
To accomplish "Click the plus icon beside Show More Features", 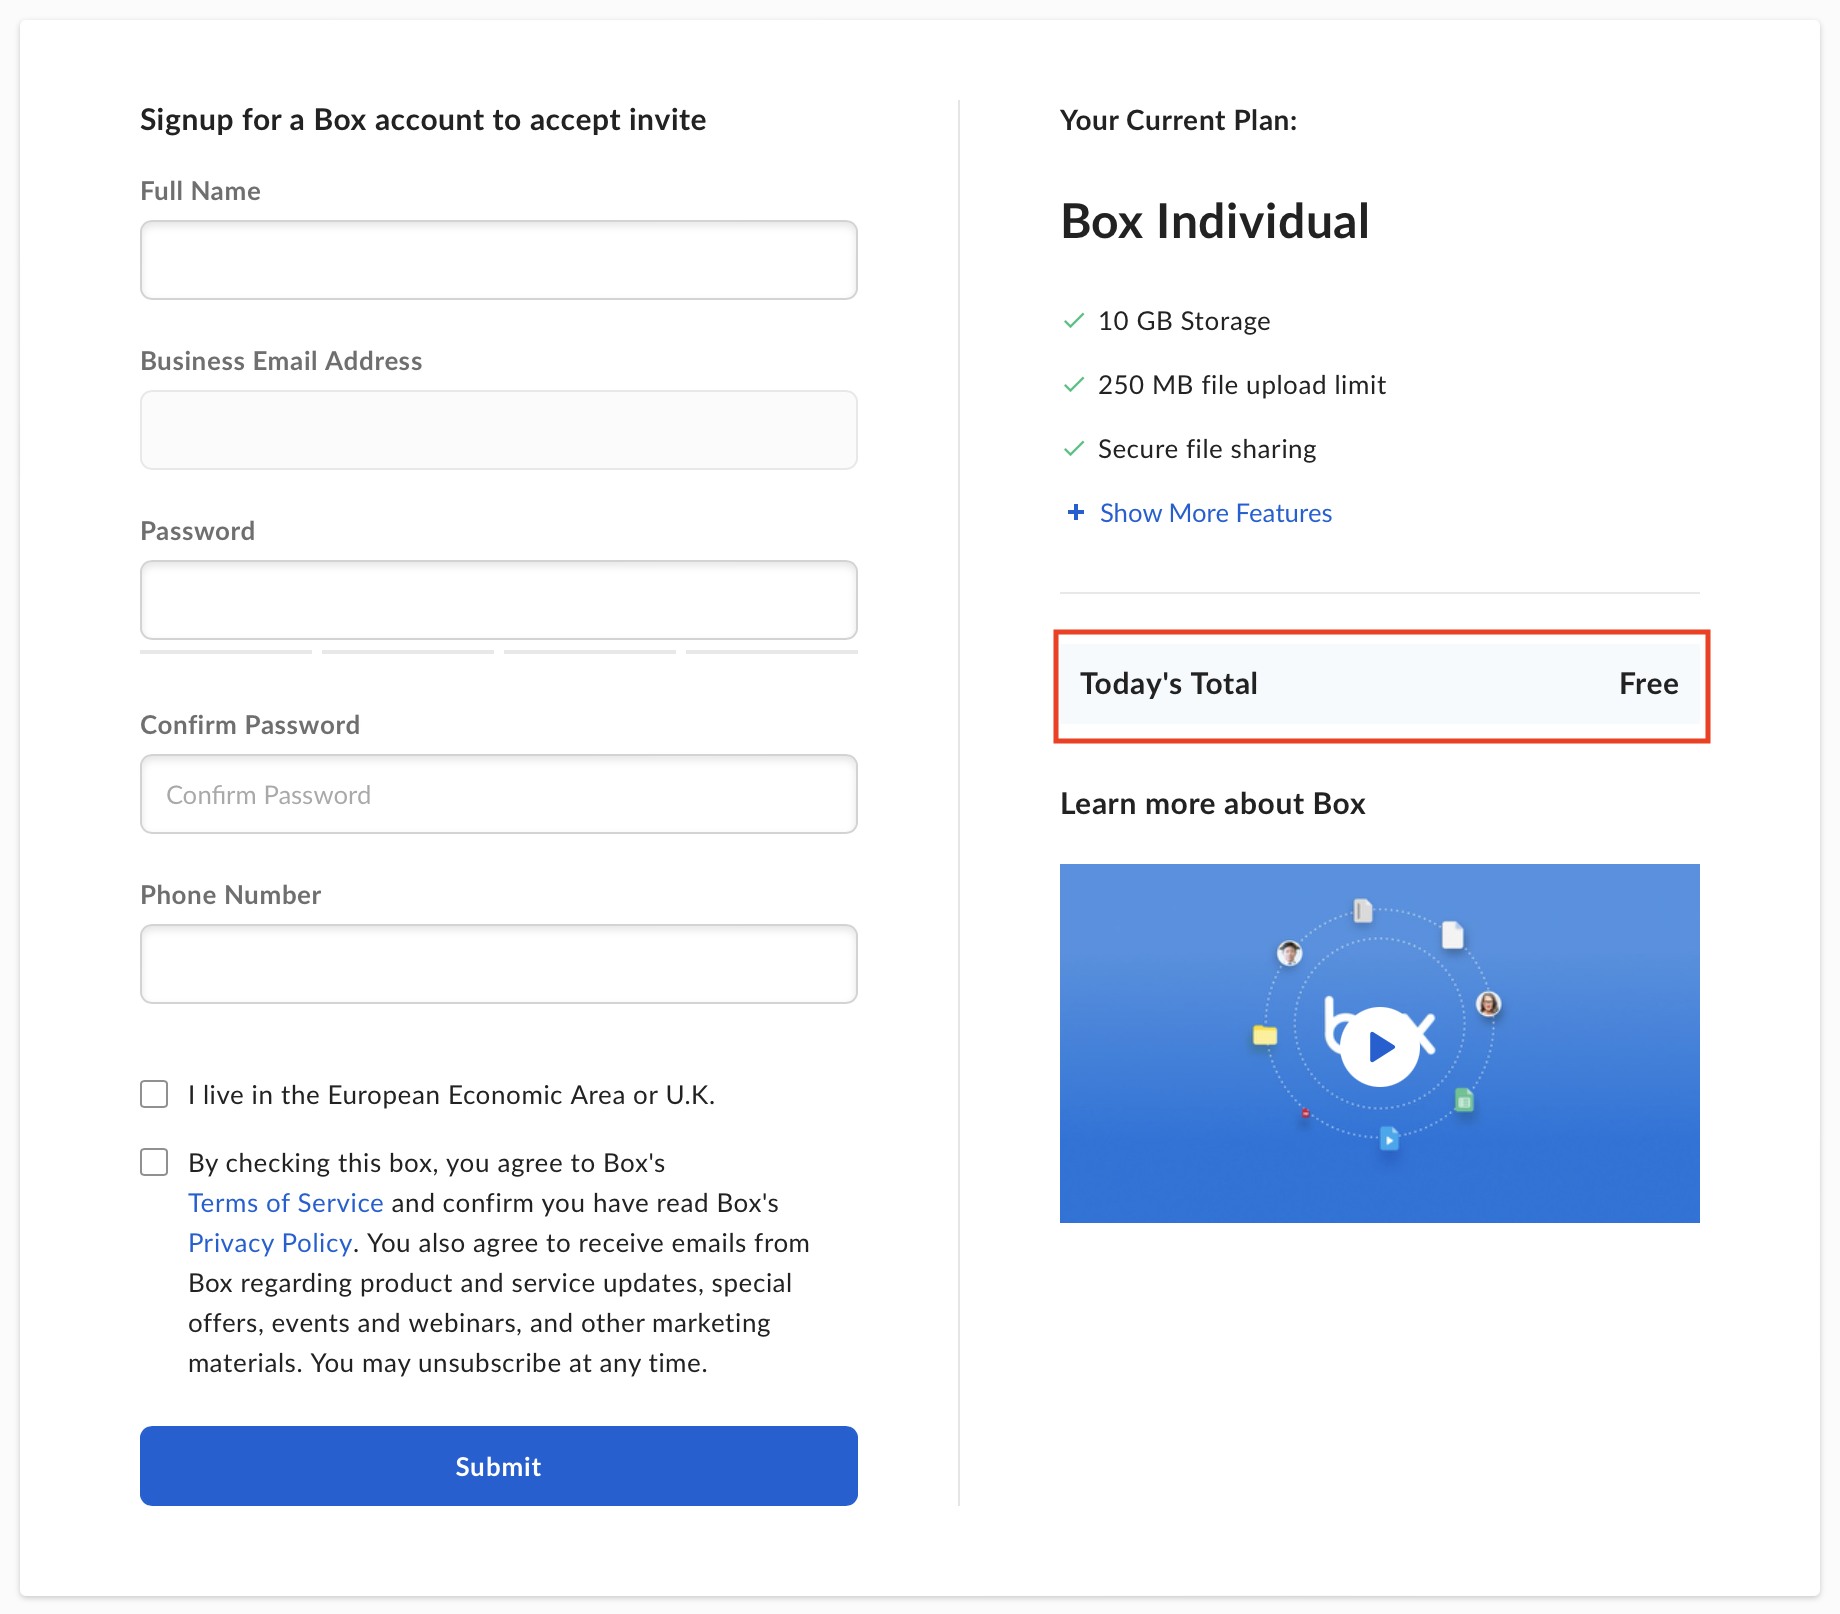I will pos(1076,513).
